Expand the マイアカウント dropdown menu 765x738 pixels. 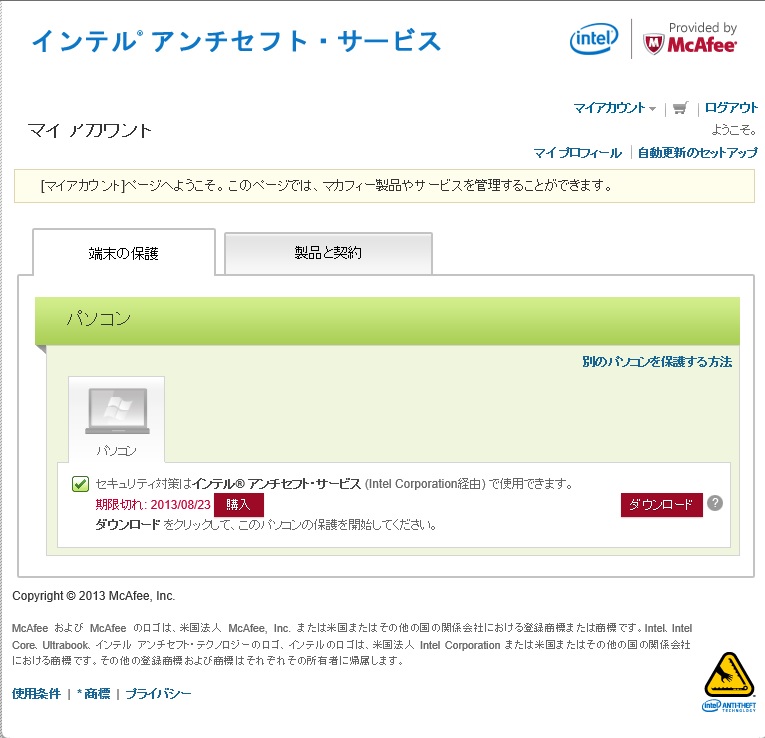pyautogui.click(x=614, y=108)
